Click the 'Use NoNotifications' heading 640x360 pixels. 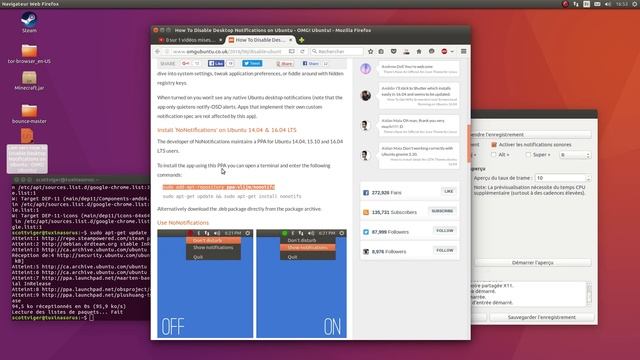coord(183,222)
